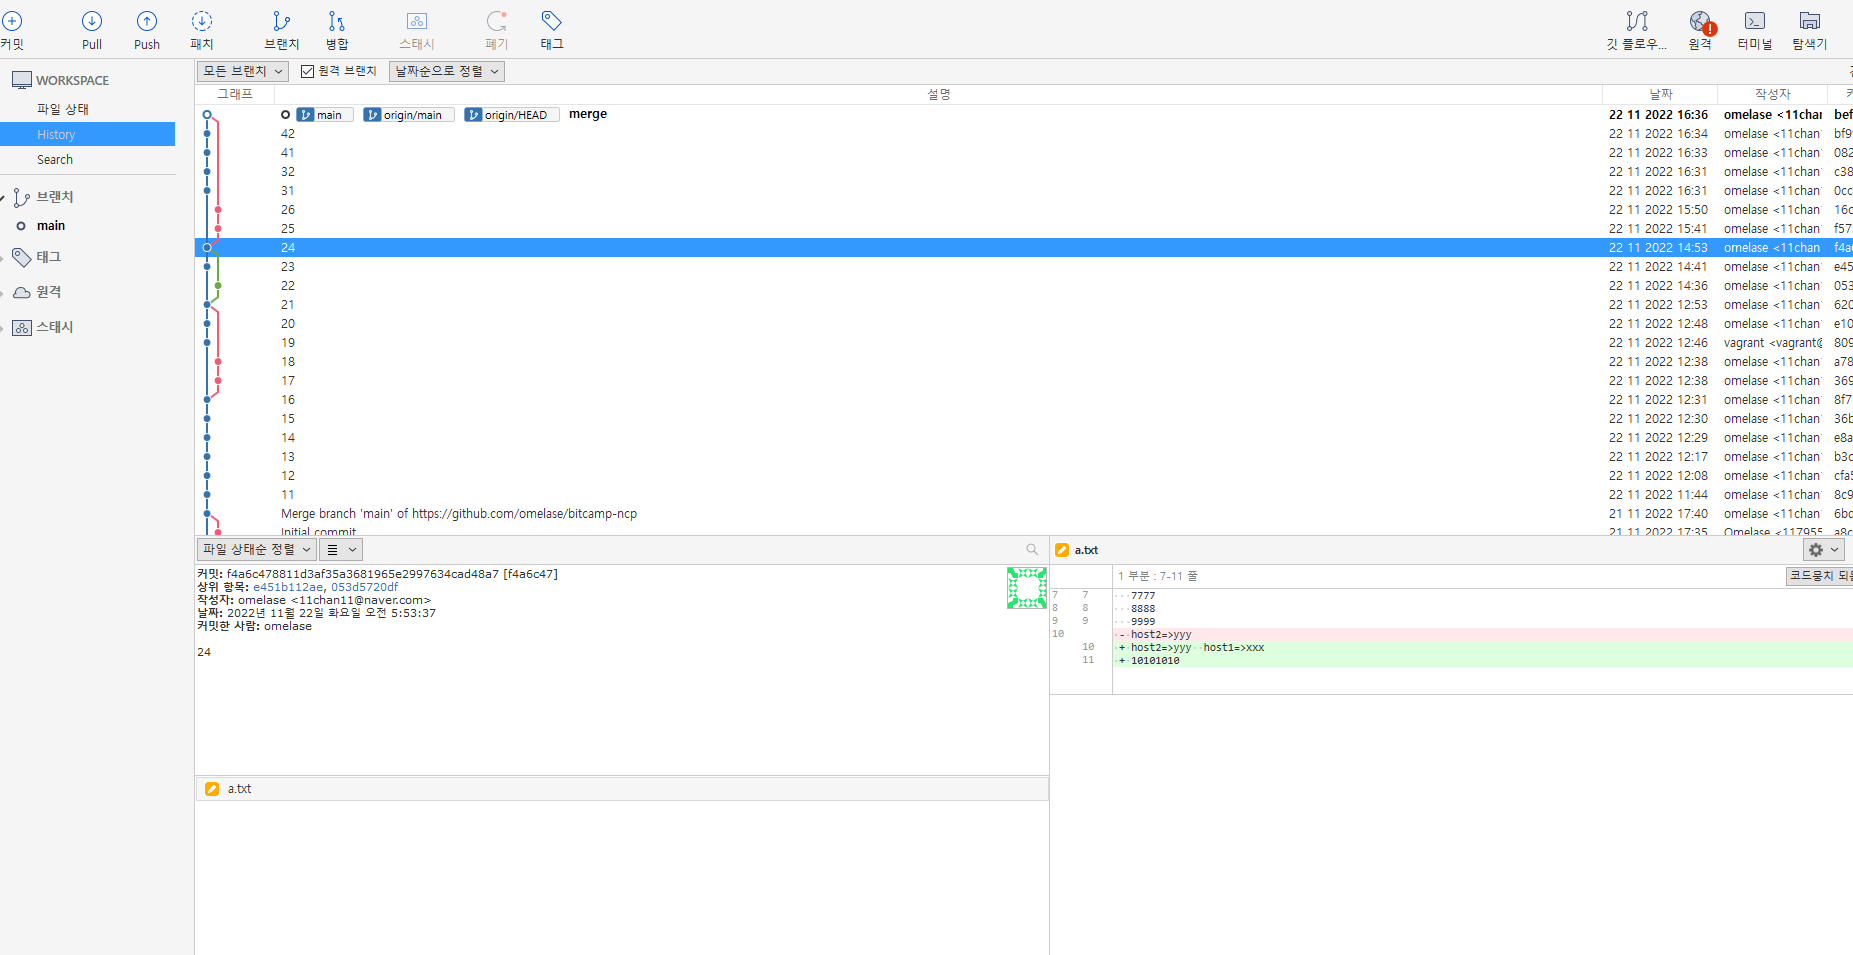Click the Tag (태그) toolbar icon
Screen dimensions: 1853x955
552,29
